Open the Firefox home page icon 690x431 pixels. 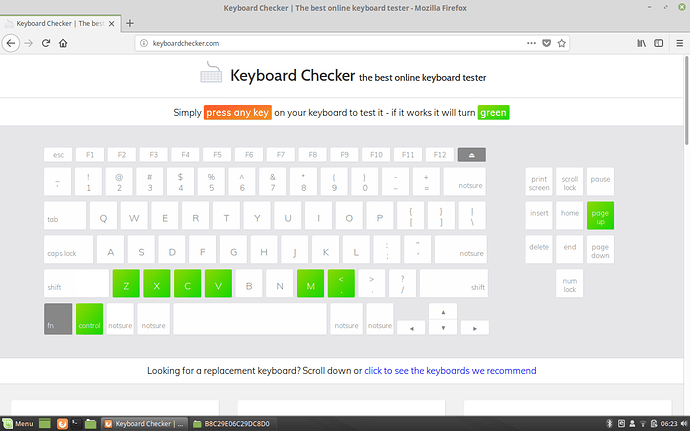tap(63, 43)
